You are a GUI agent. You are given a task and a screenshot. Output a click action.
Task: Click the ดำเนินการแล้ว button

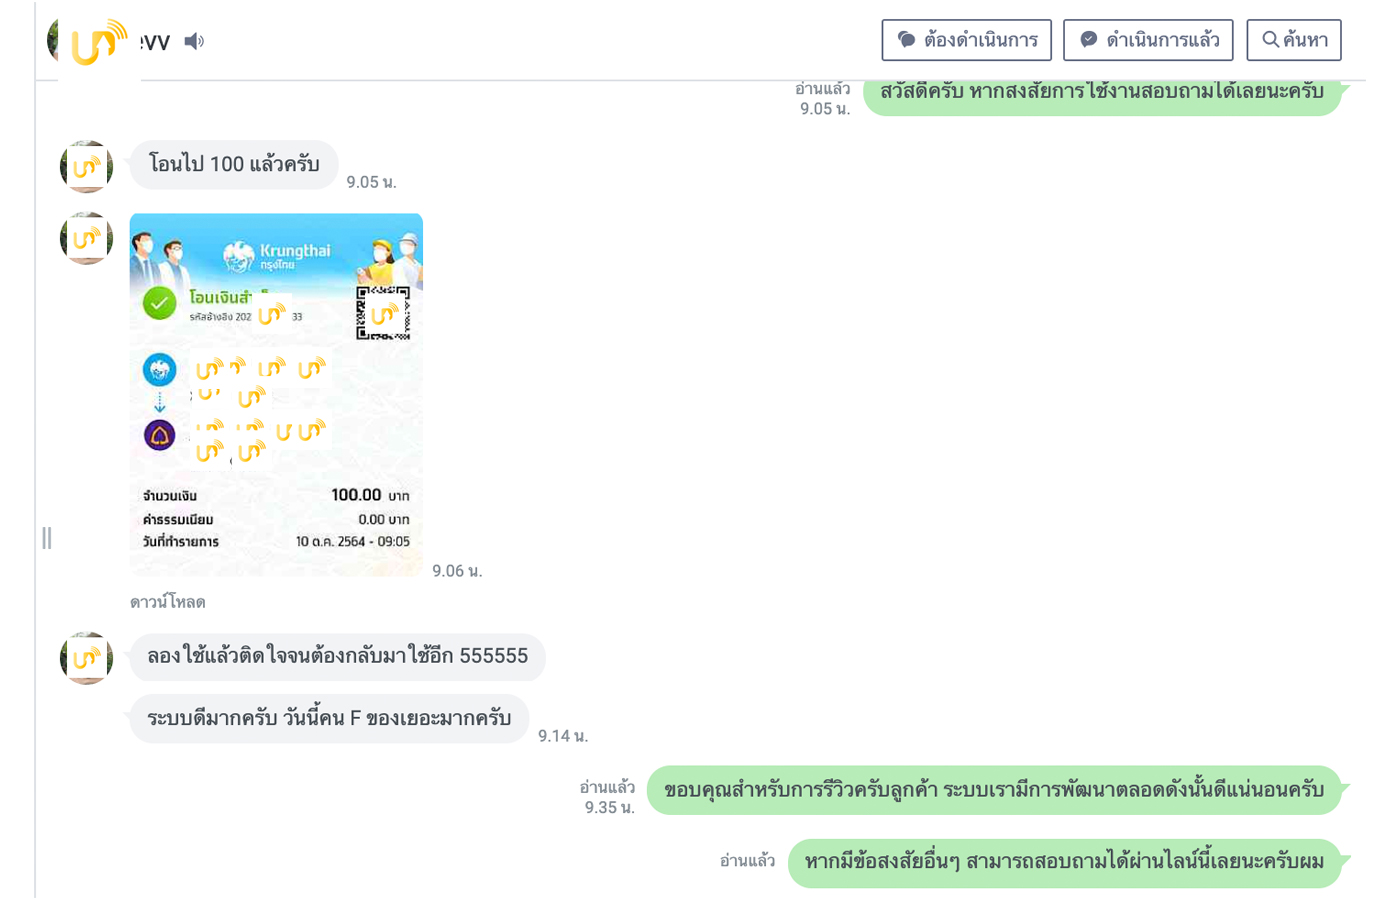click(1148, 40)
